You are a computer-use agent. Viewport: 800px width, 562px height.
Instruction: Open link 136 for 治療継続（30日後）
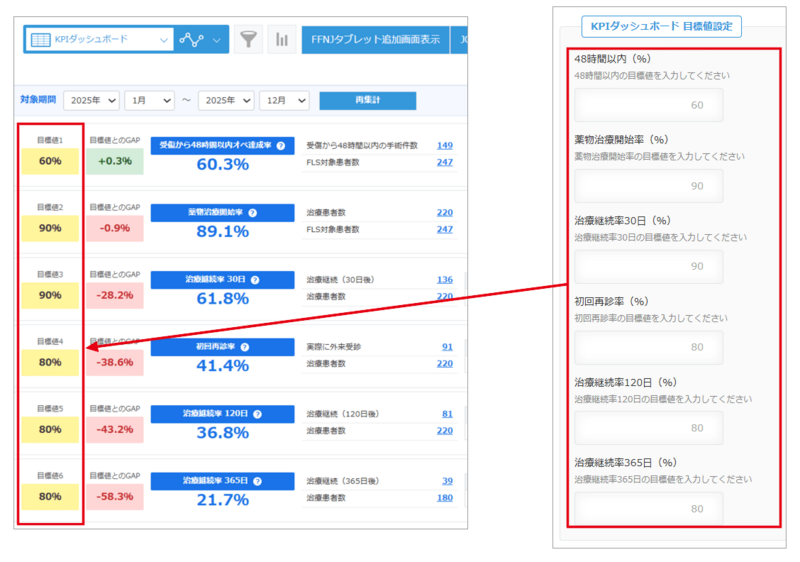coord(445,279)
